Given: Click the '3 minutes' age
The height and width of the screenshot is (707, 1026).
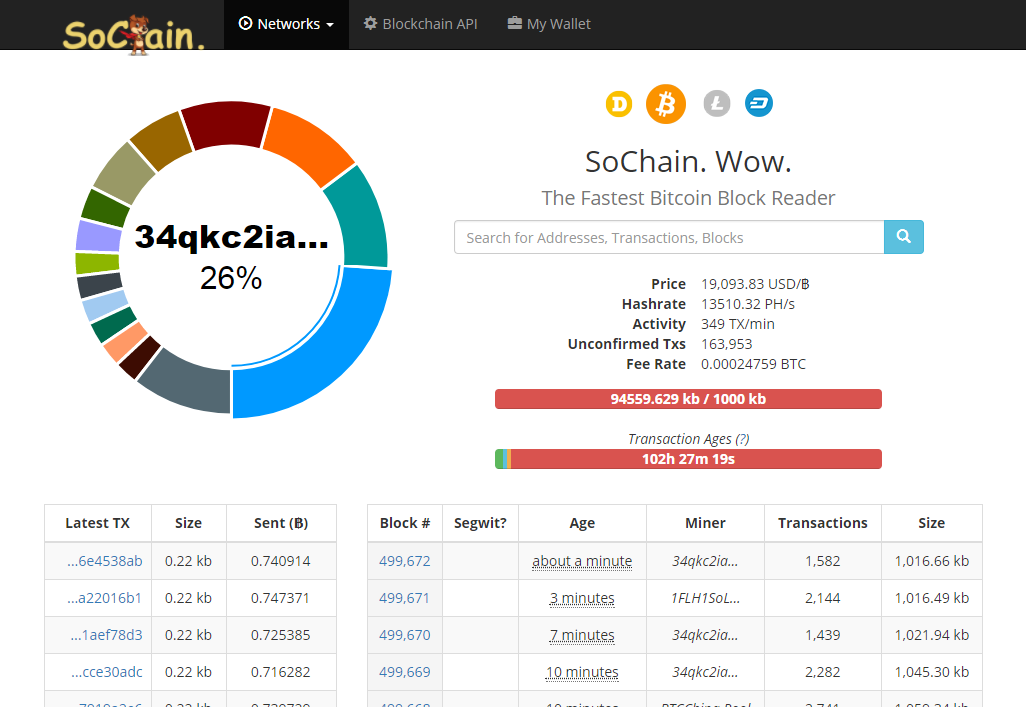Looking at the screenshot, I should [x=582, y=598].
